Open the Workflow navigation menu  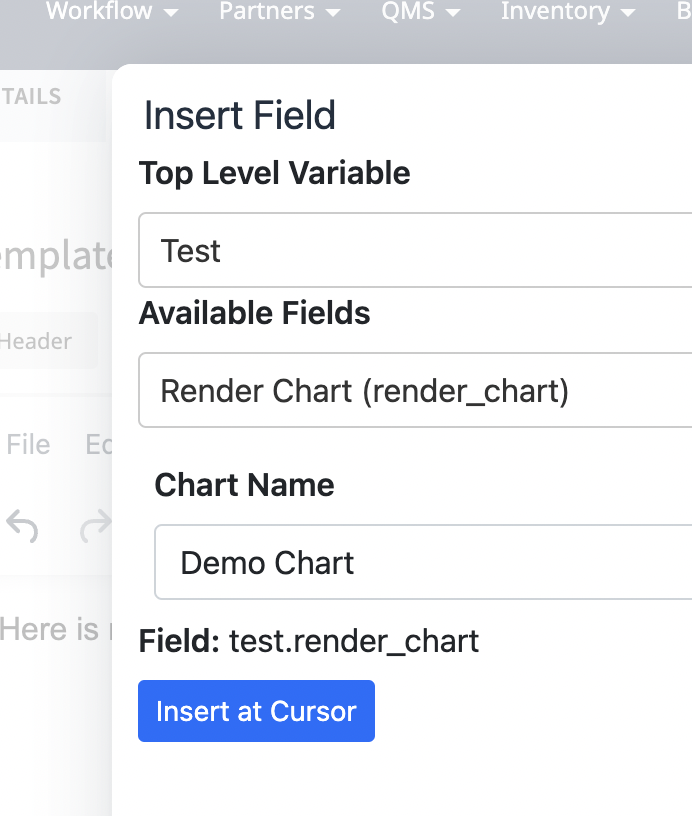(112, 12)
